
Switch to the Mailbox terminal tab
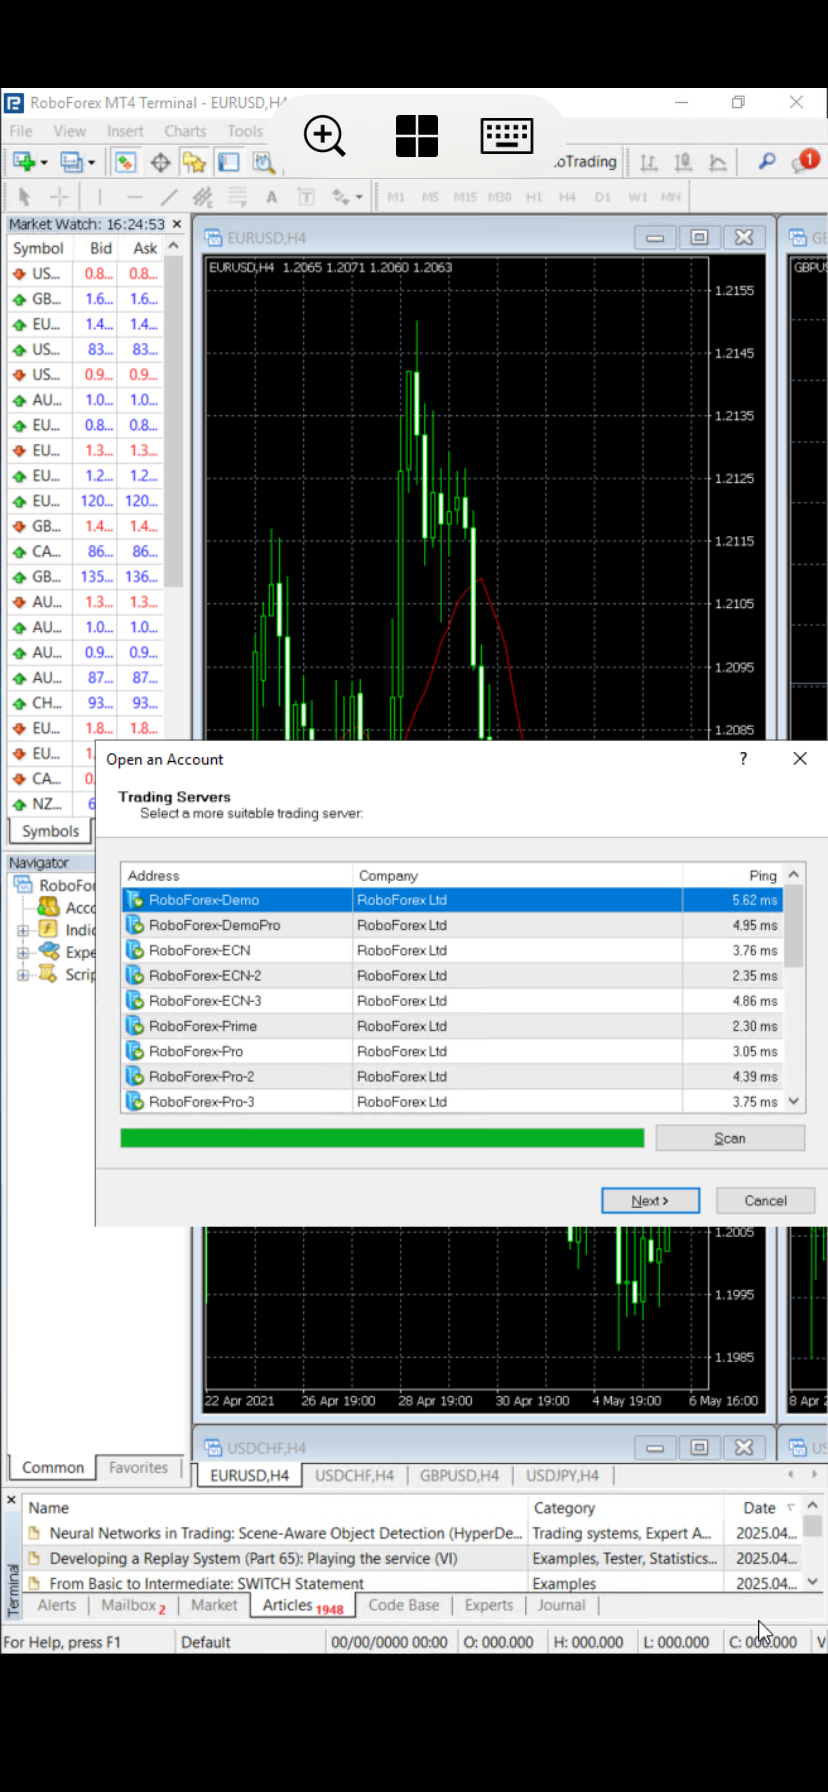[x=133, y=1605]
